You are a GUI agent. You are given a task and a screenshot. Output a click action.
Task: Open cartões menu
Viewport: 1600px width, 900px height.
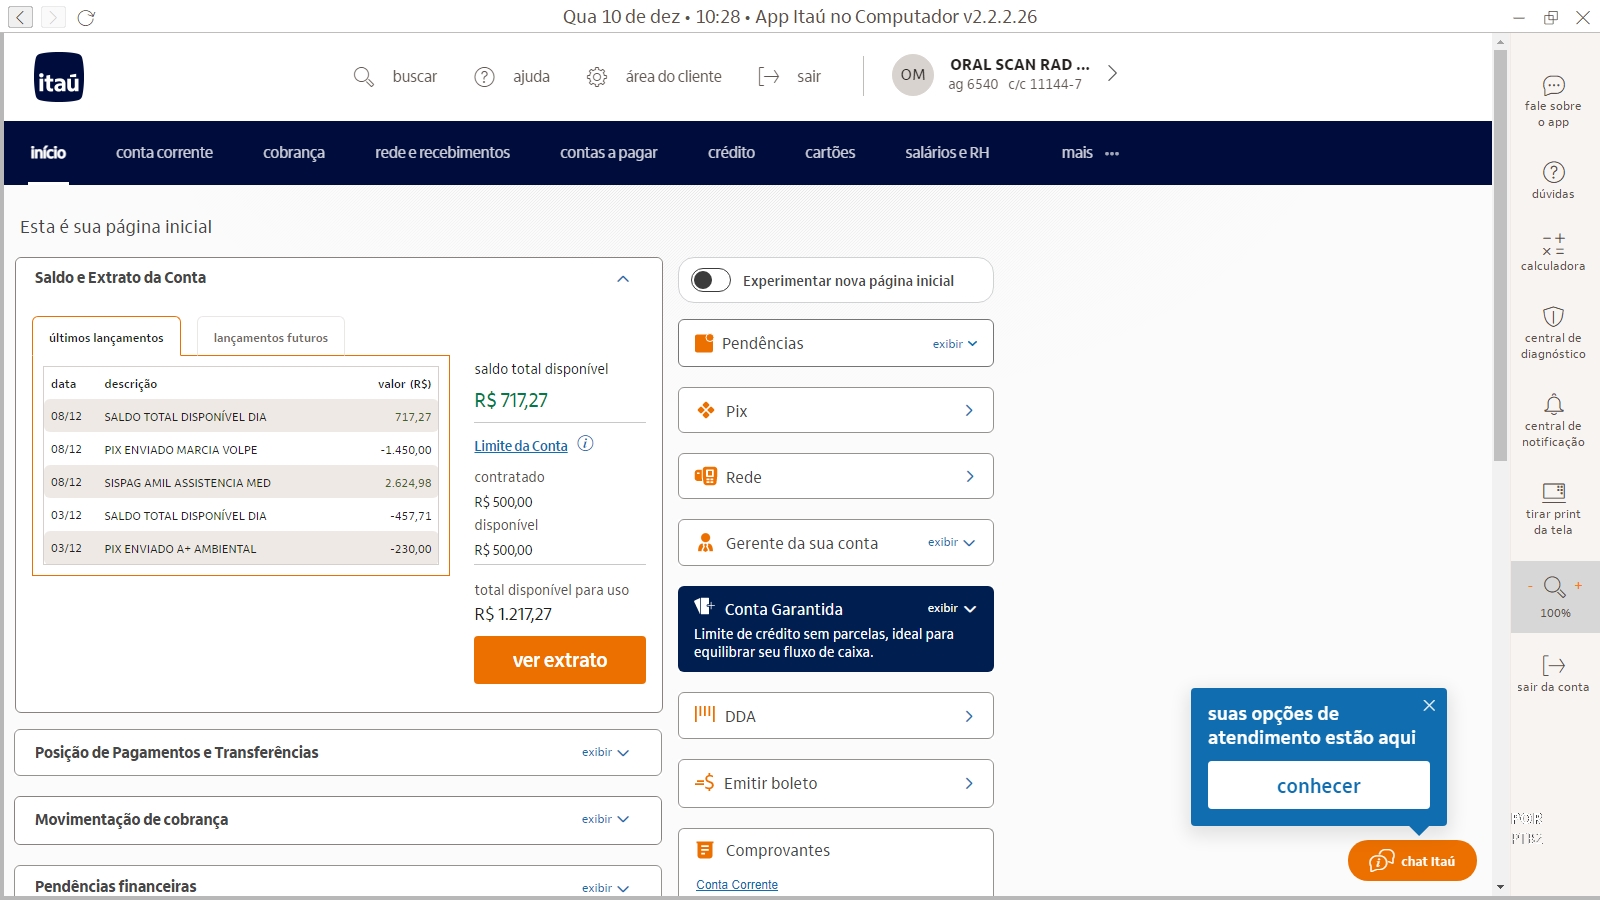pos(830,153)
